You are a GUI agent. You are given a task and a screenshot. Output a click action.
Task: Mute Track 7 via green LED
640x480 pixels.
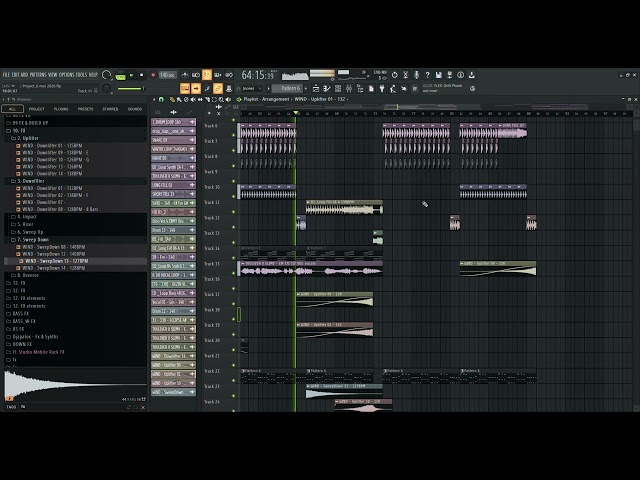(x=234, y=150)
